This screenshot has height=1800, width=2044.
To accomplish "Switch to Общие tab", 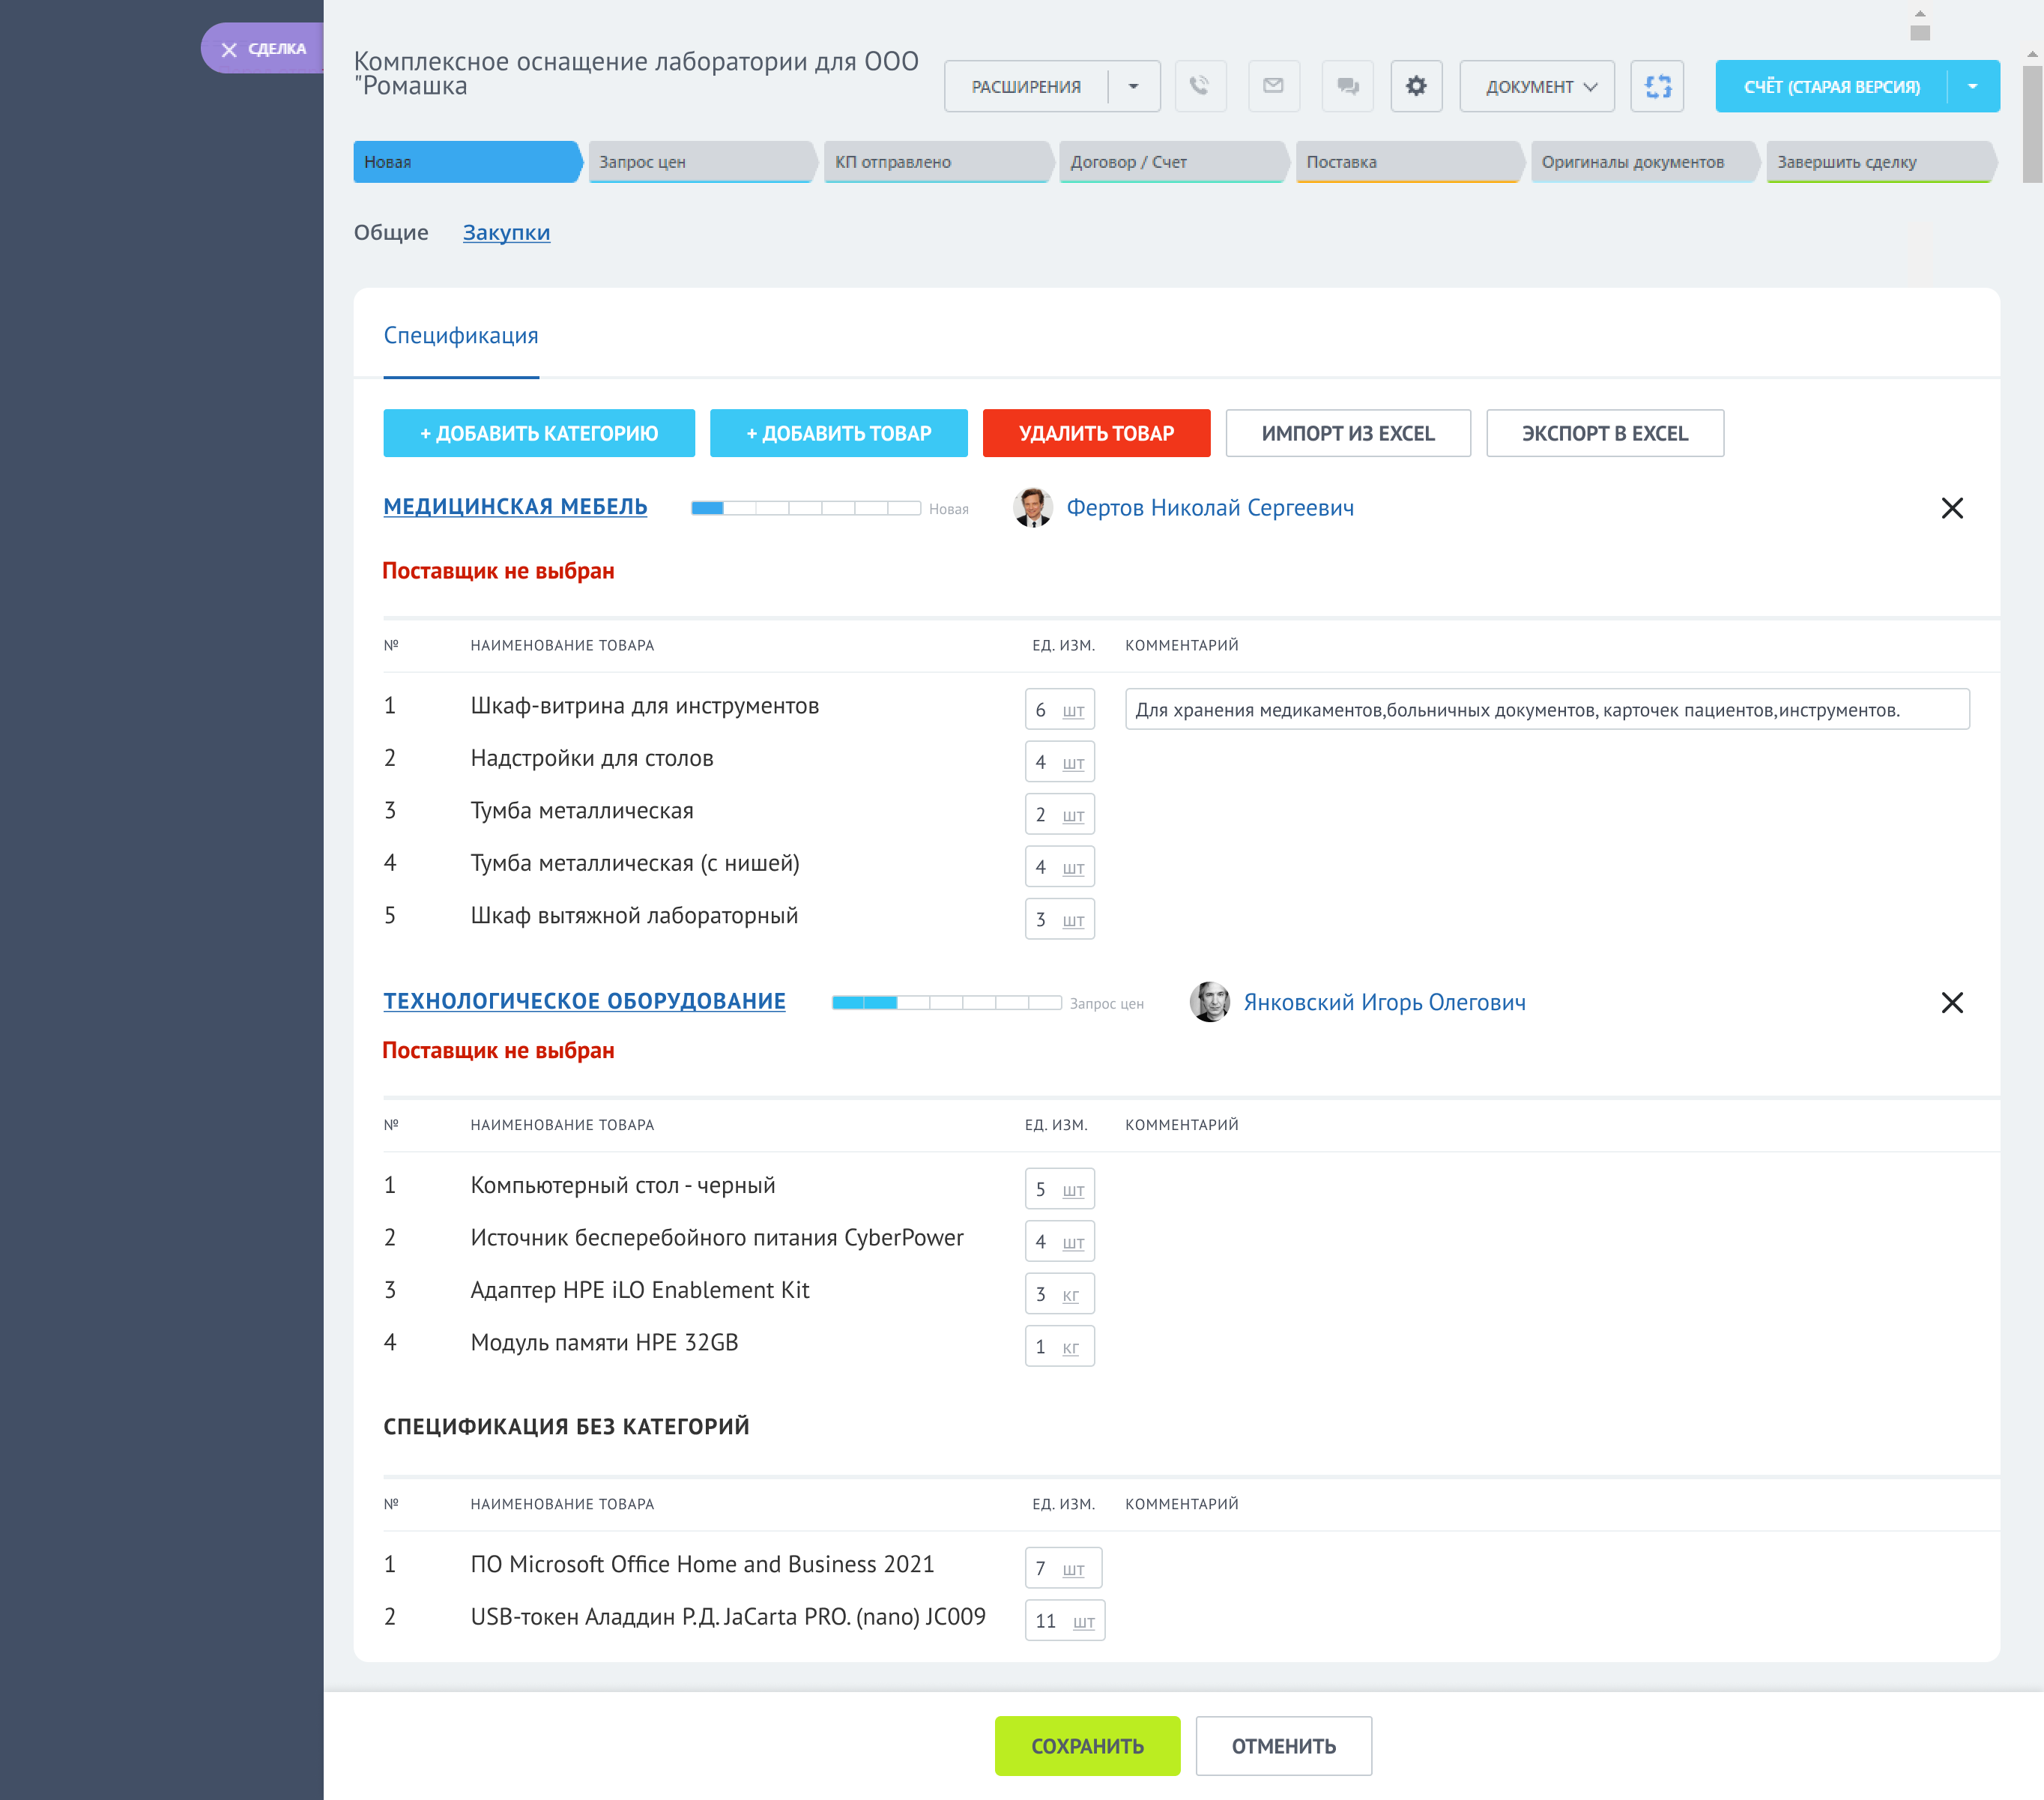I will click(391, 232).
